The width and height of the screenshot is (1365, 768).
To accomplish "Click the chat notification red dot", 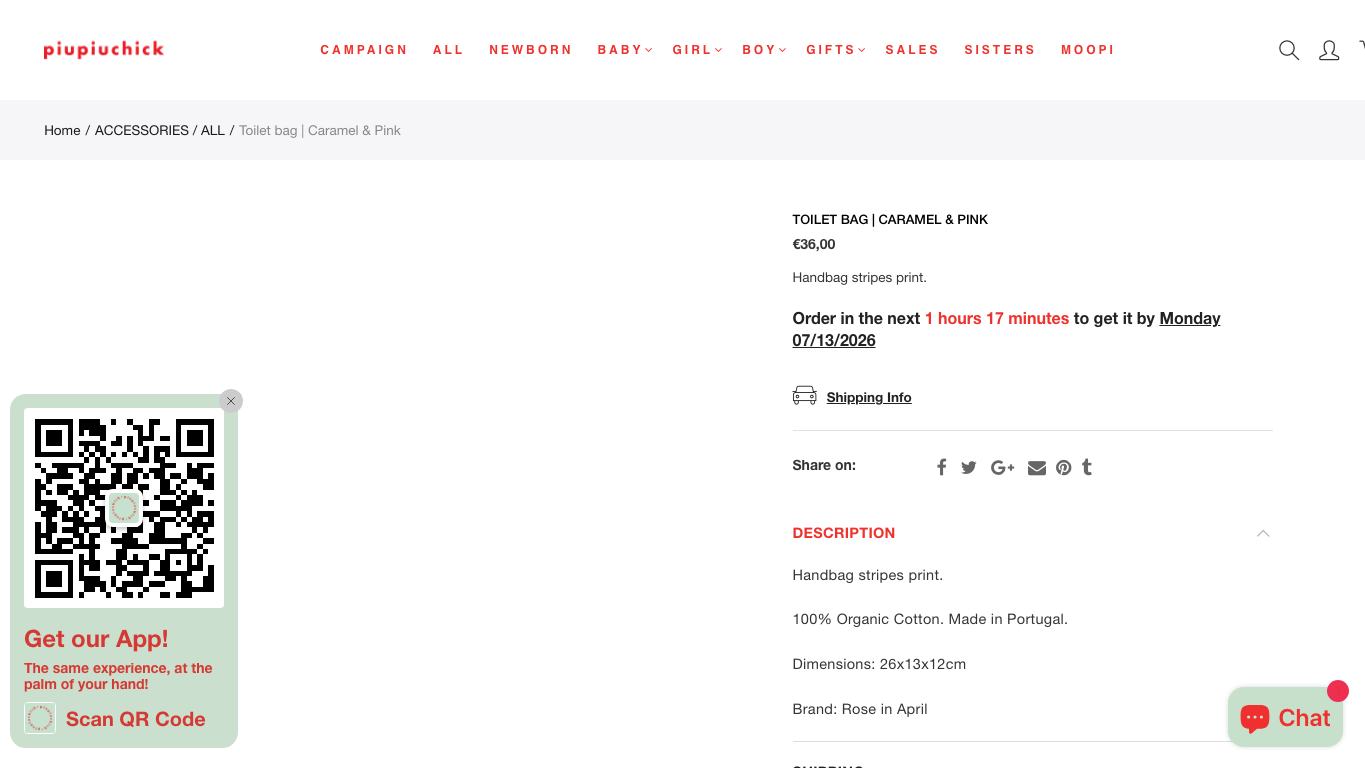I will (1338, 691).
